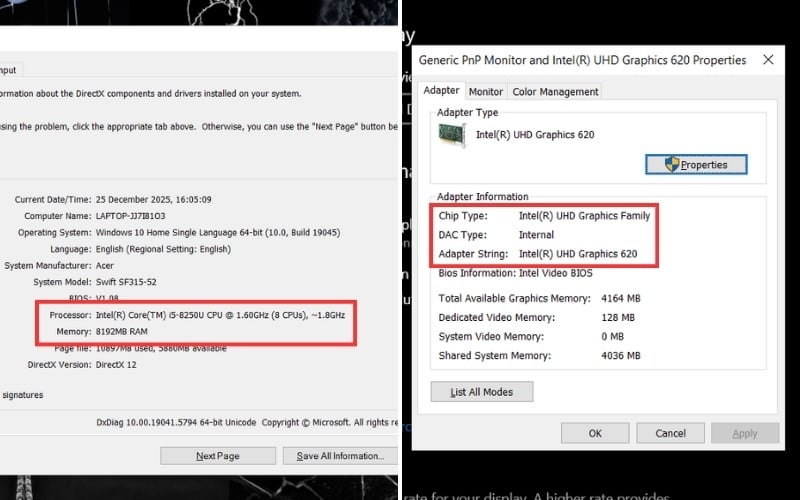800x500 pixels.
Task: Open the Color Management tab
Action: [555, 92]
